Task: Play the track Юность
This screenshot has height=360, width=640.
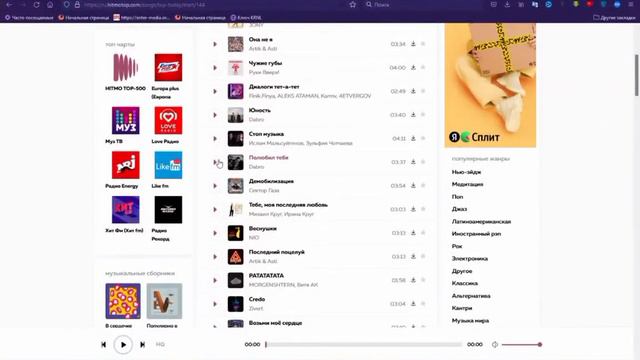Action: click(215, 115)
